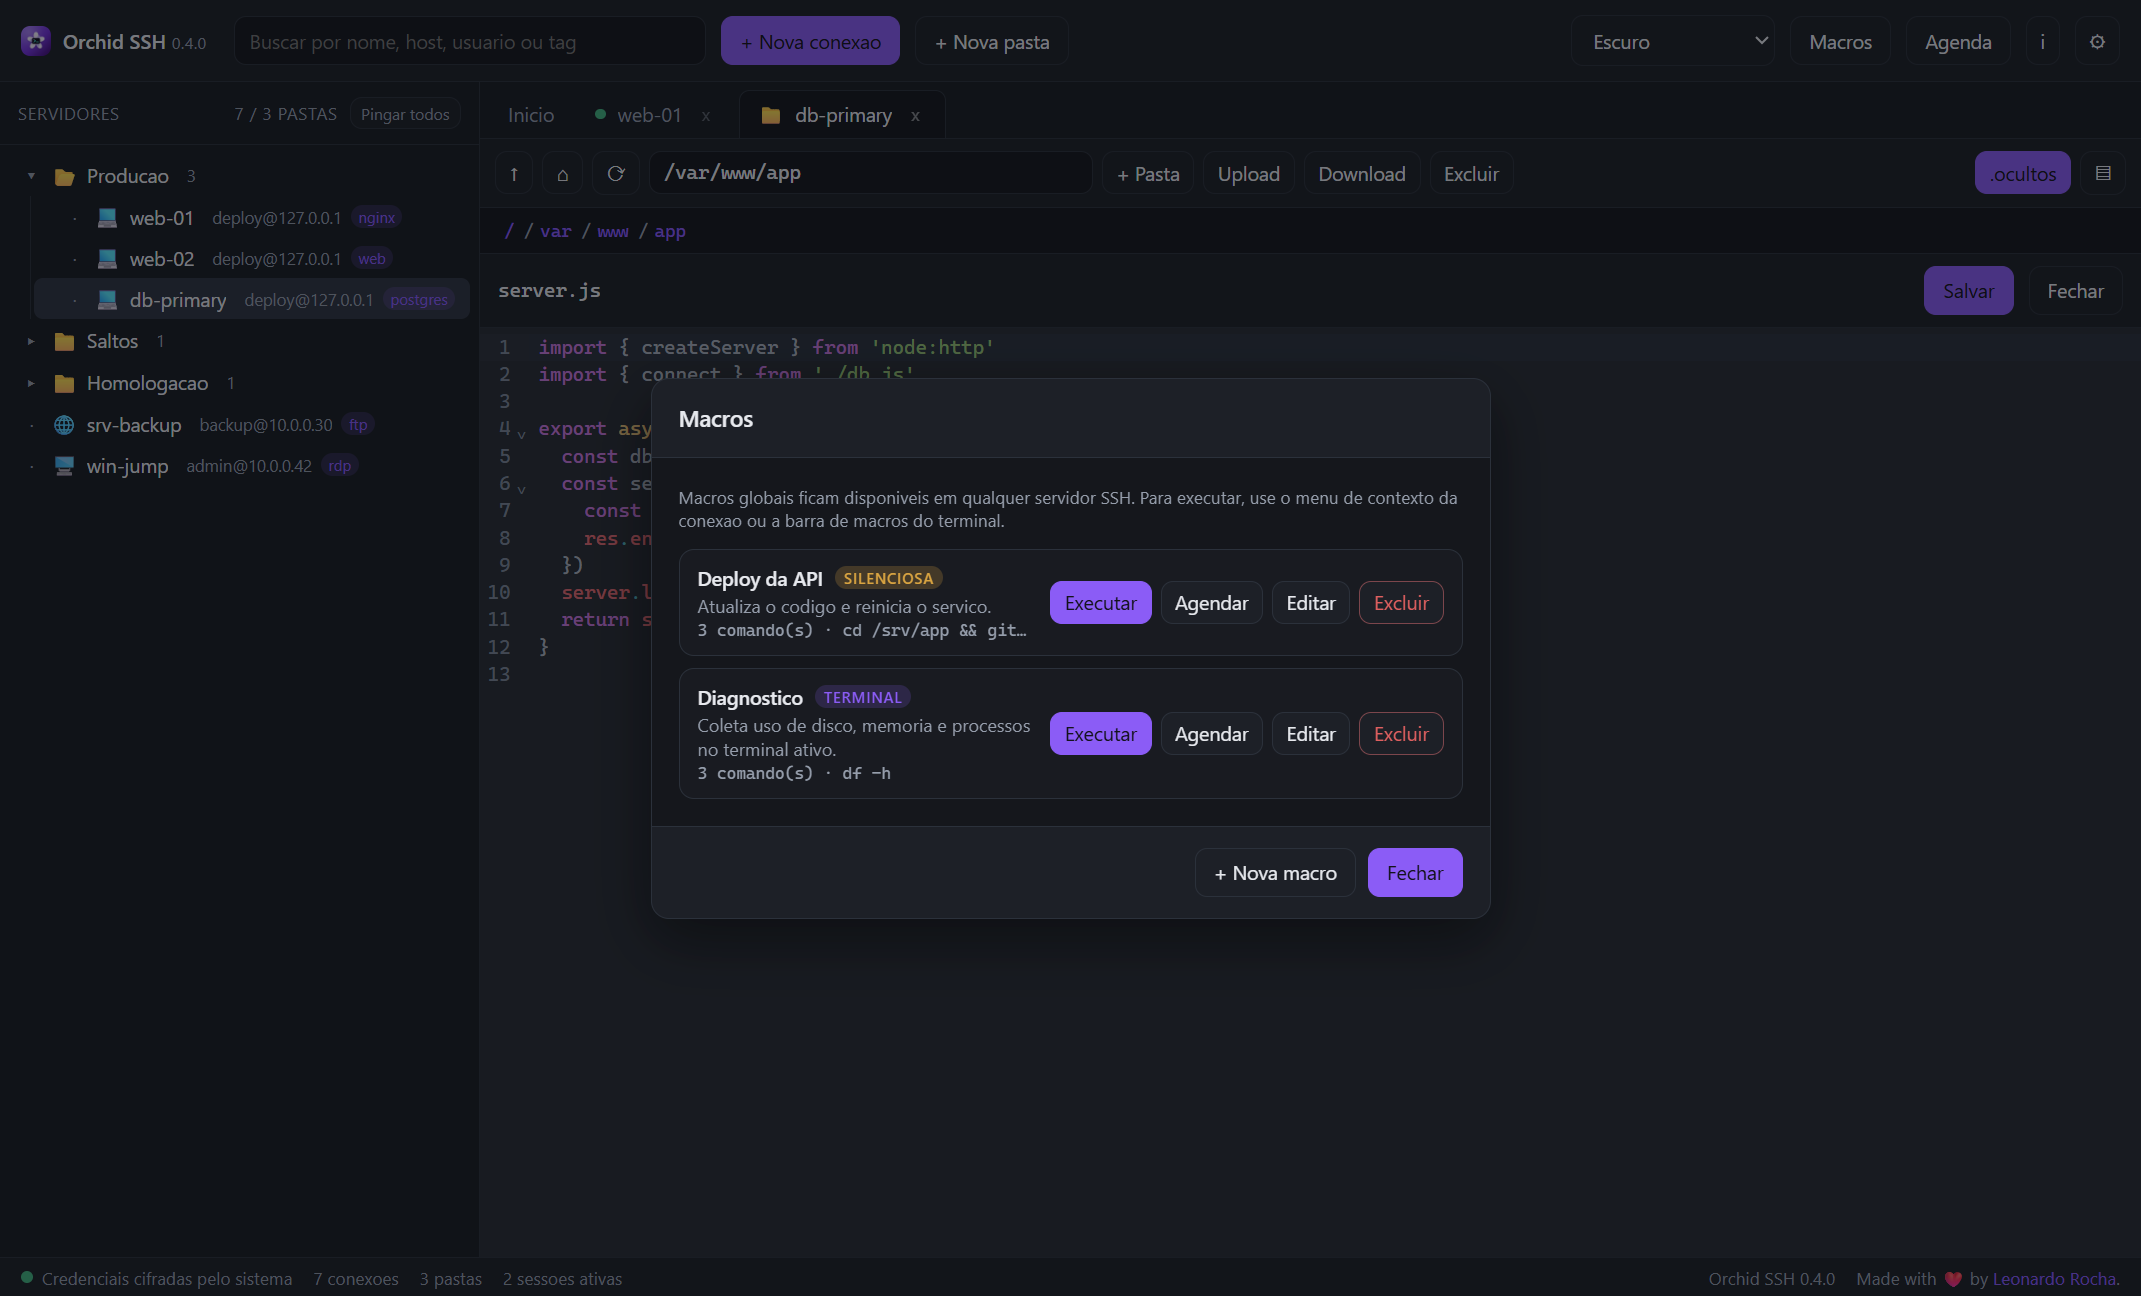Click the web-02 server computer icon
This screenshot has height=1296, width=2141.
107,259
